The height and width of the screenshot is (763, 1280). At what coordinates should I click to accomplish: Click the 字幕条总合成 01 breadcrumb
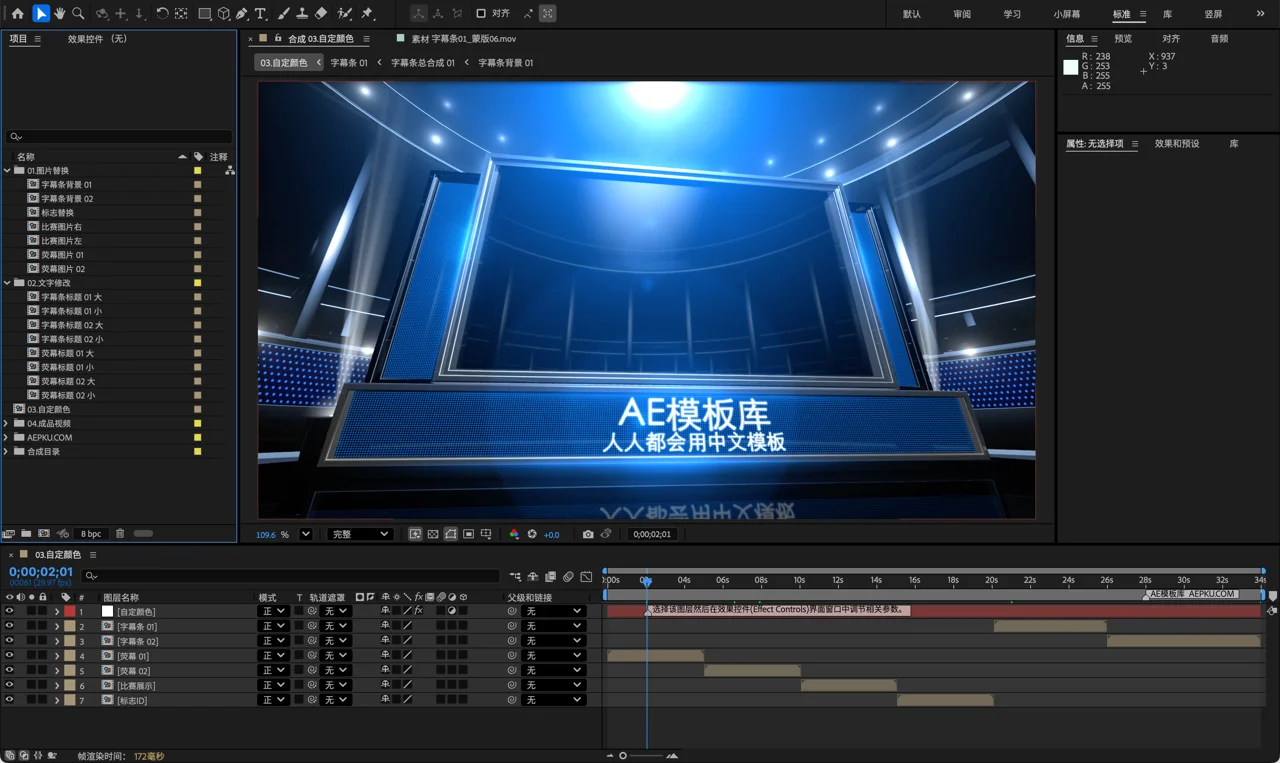(x=423, y=63)
